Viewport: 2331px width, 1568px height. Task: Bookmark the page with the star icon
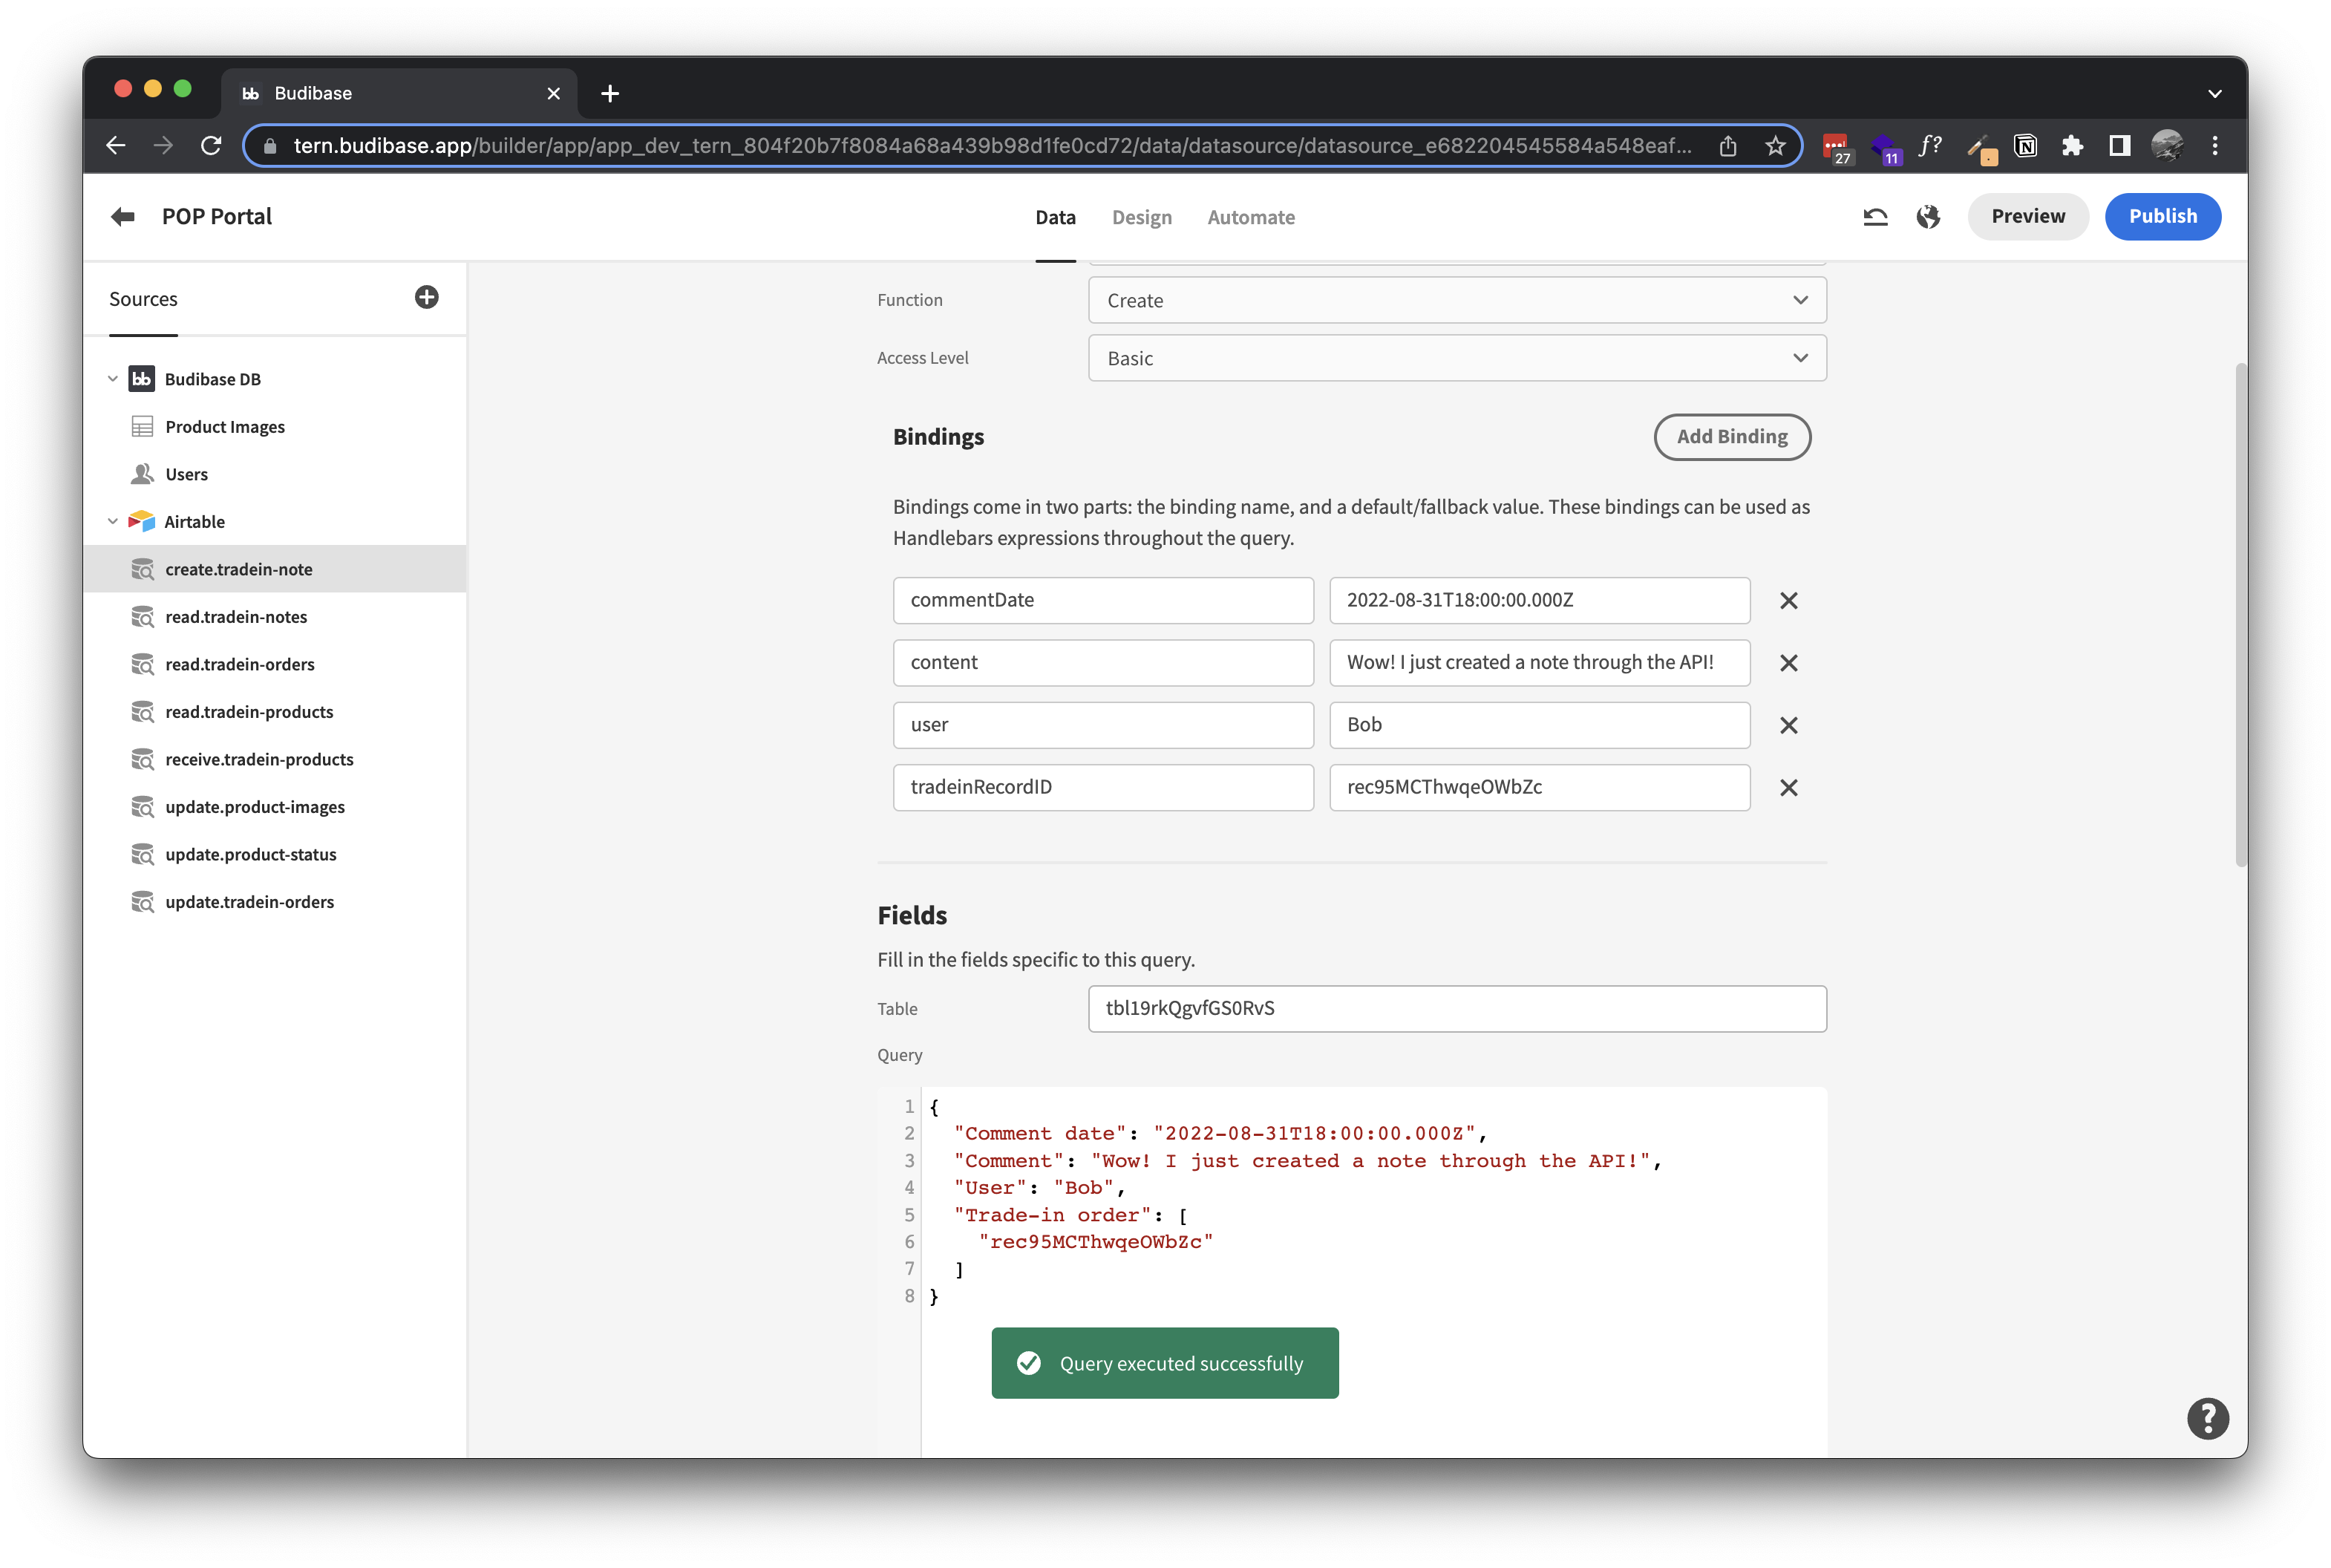[1775, 145]
